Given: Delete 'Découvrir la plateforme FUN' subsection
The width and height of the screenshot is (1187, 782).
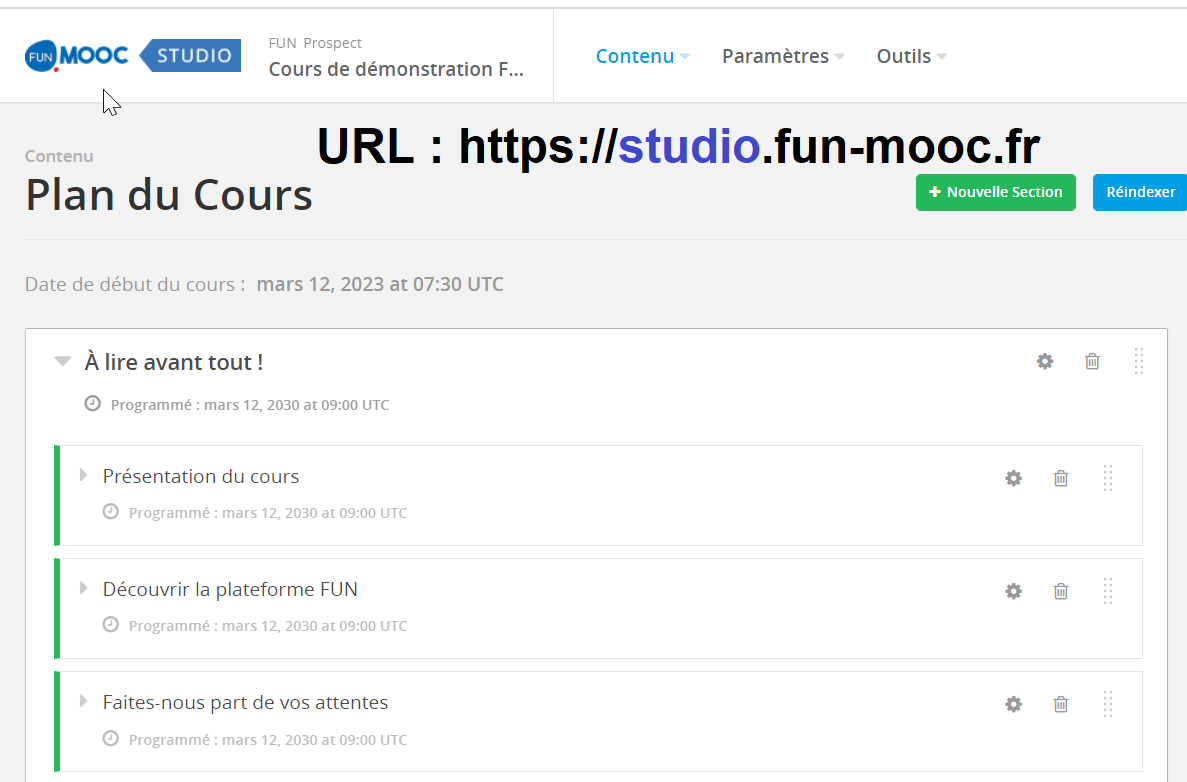Looking at the screenshot, I should tap(1061, 591).
